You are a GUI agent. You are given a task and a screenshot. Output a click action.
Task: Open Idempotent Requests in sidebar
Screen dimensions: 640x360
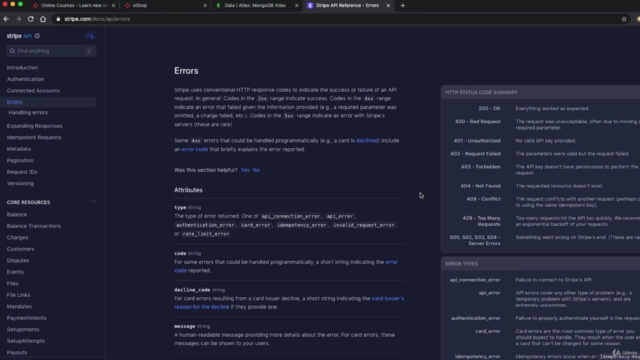[34, 138]
